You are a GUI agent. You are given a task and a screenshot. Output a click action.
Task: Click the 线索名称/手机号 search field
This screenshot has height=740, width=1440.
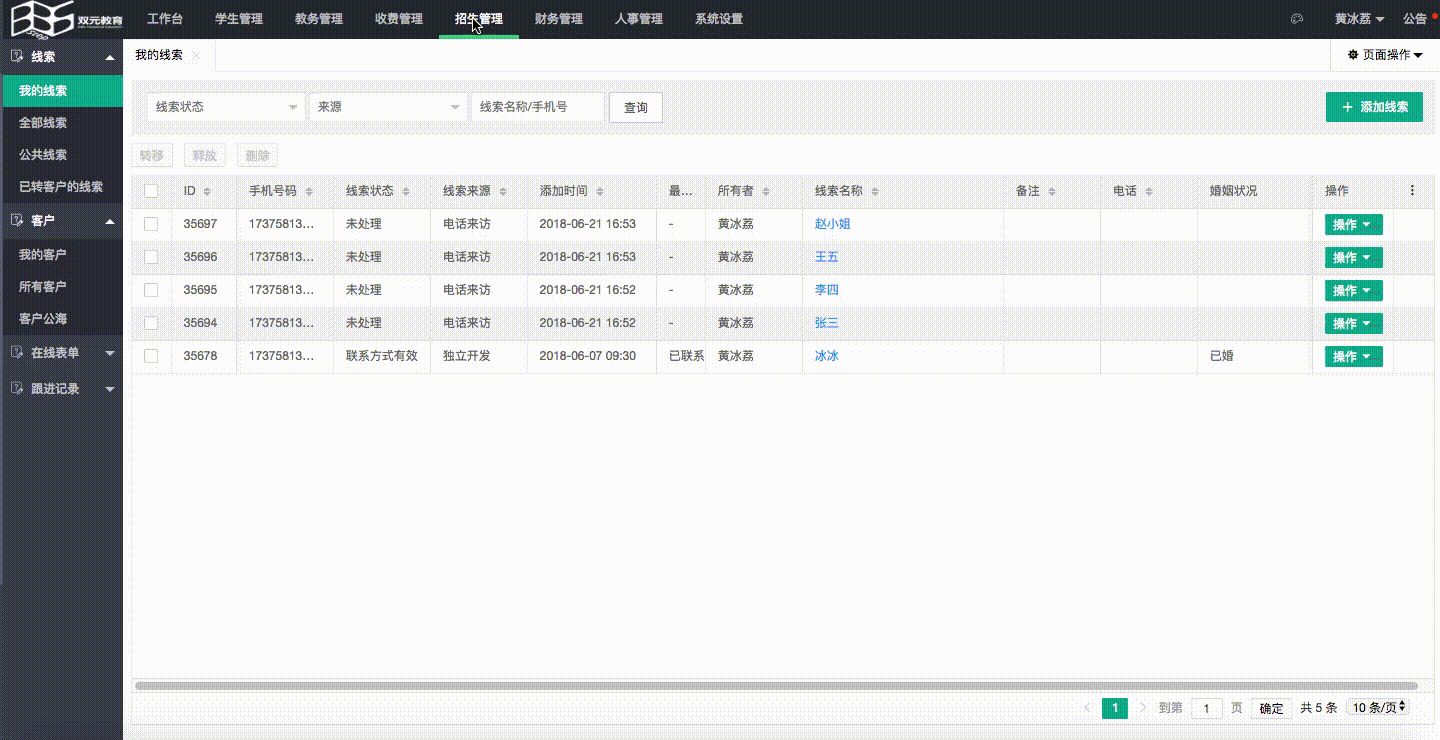[x=538, y=107]
